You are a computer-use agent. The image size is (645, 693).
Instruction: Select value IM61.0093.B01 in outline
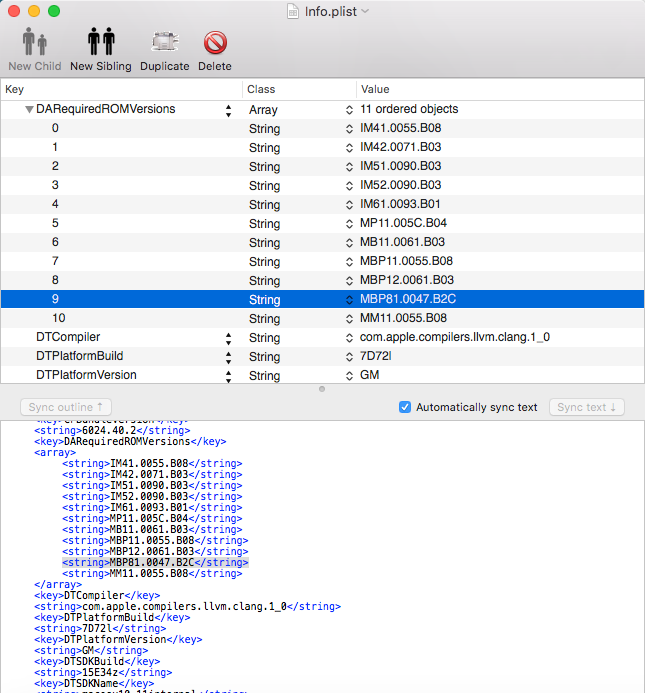tap(400, 204)
